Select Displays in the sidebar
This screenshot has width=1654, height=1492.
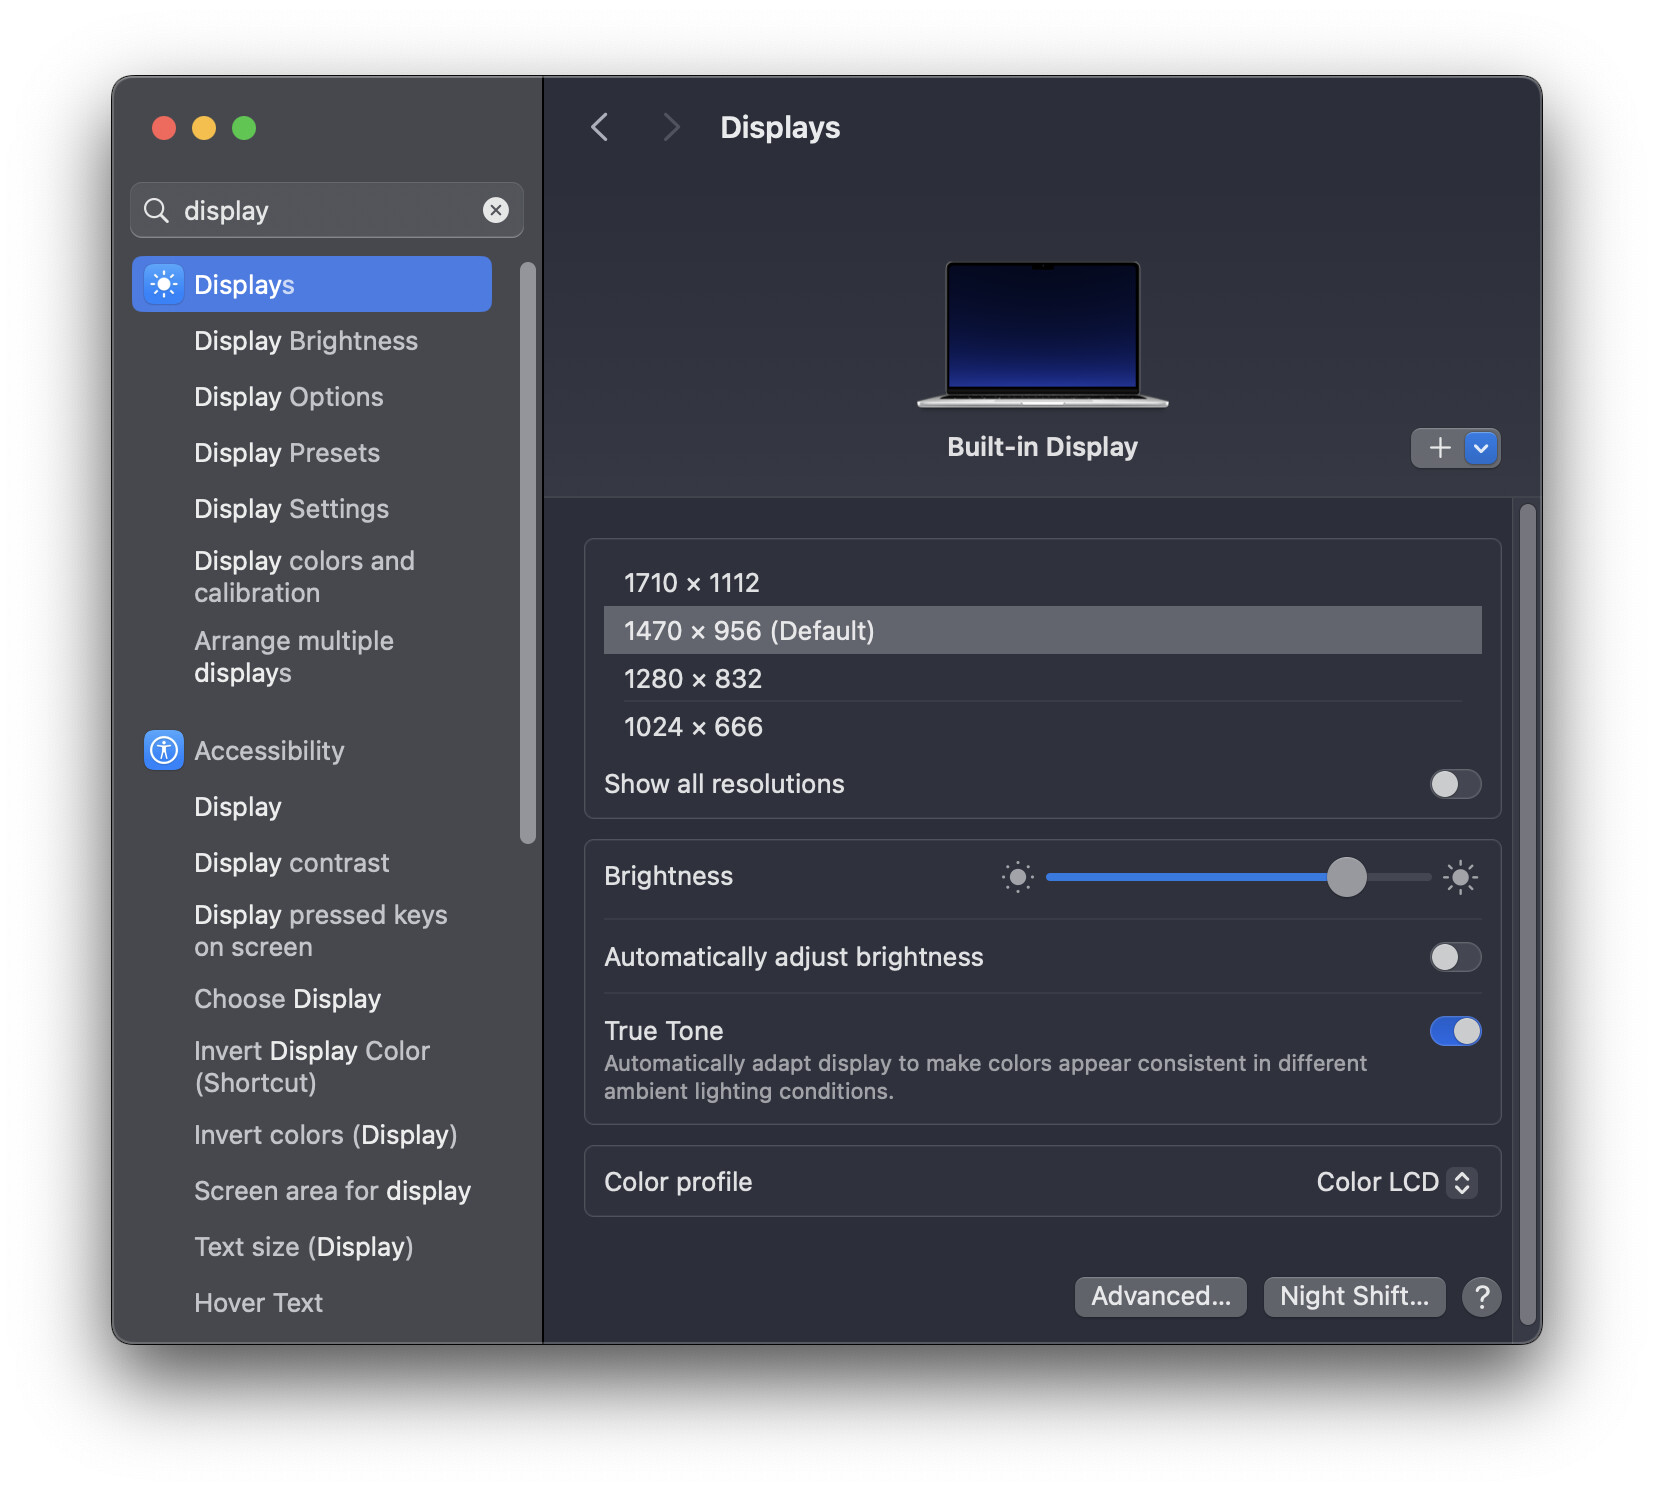coord(312,284)
